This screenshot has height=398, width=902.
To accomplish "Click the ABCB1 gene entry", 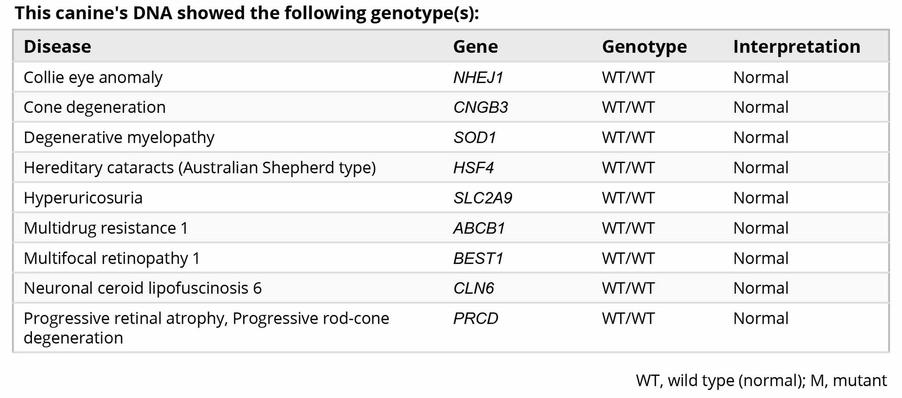I will pyautogui.click(x=479, y=228).
